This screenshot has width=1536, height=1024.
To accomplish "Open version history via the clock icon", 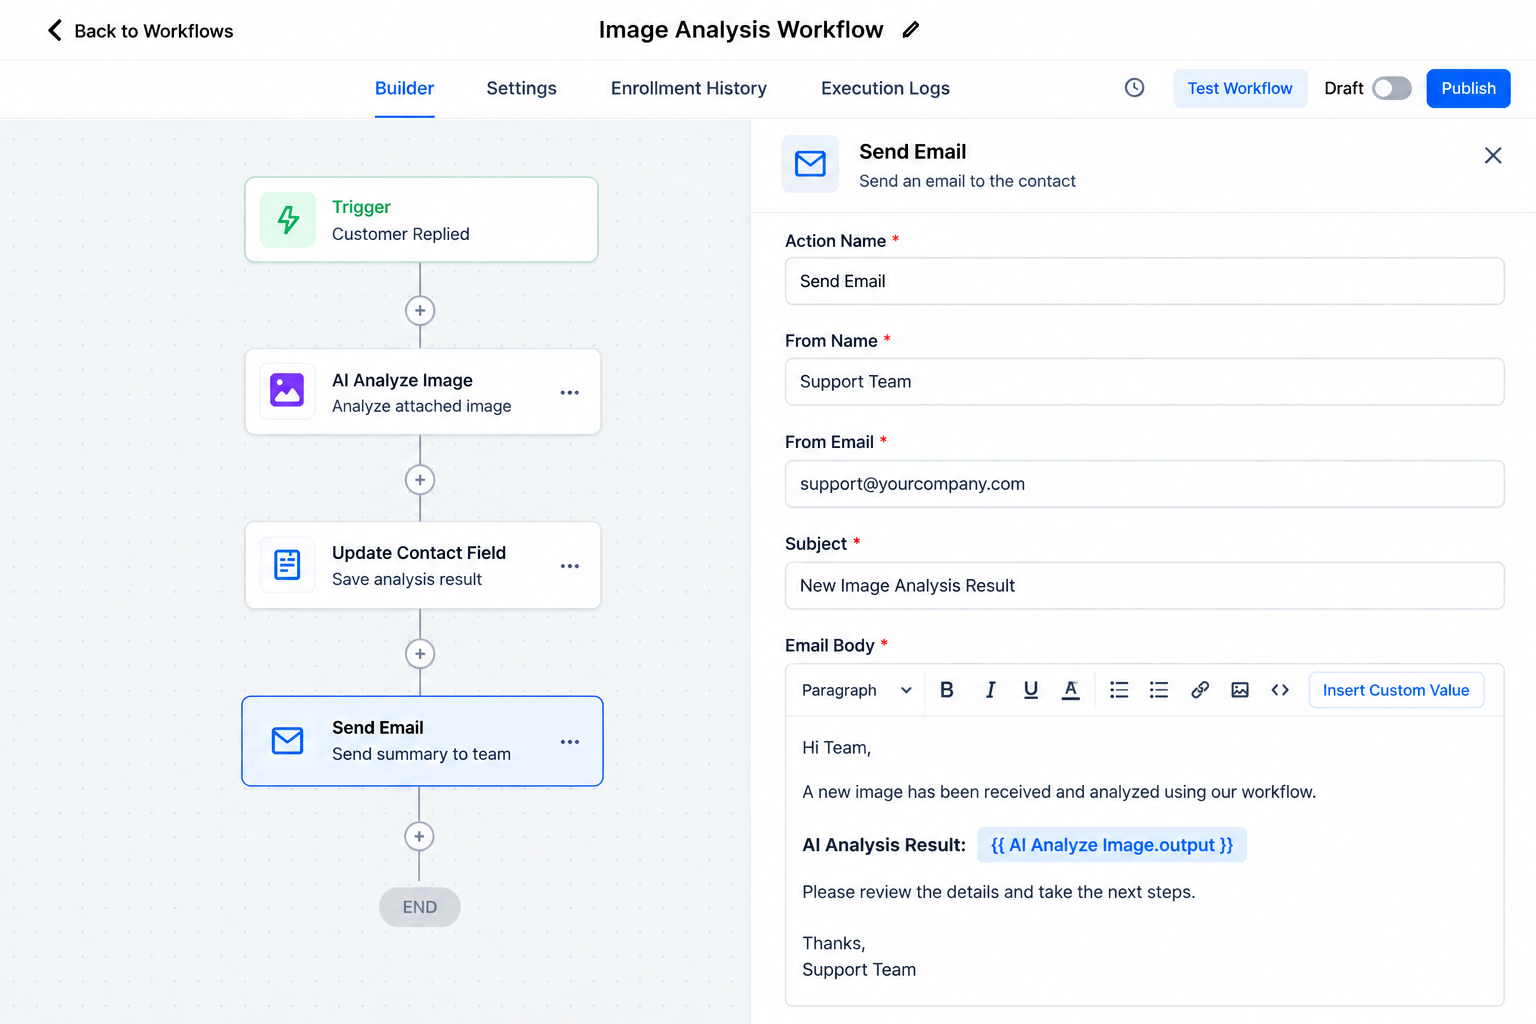I will [1134, 88].
